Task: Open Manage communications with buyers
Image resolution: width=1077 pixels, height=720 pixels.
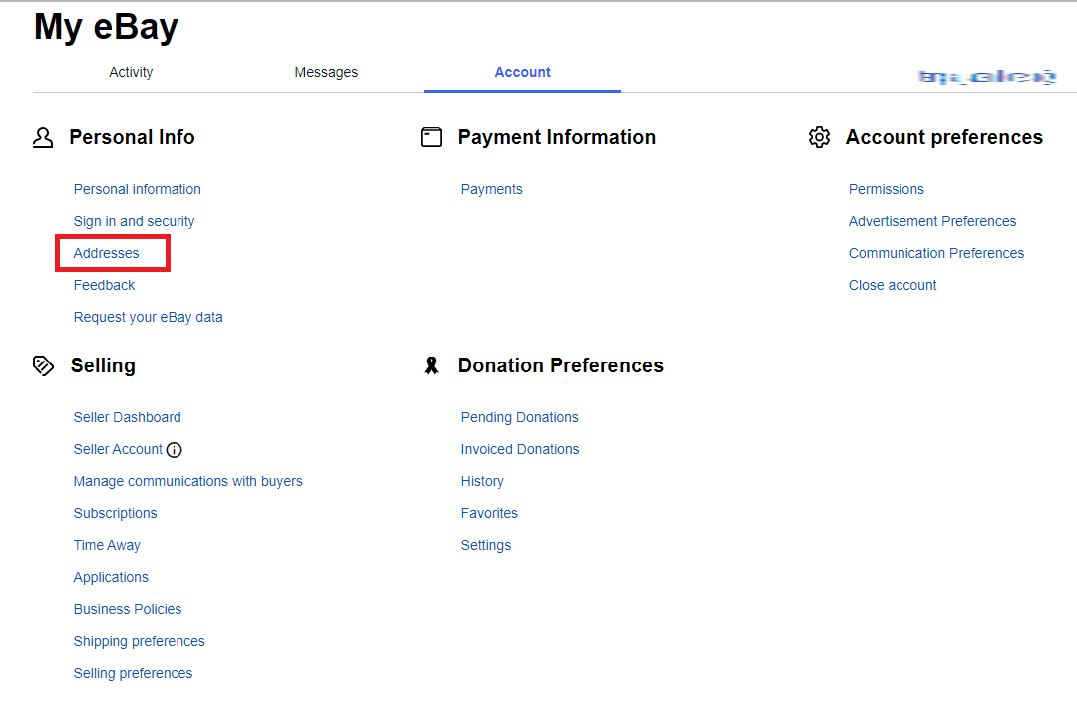Action: (188, 481)
